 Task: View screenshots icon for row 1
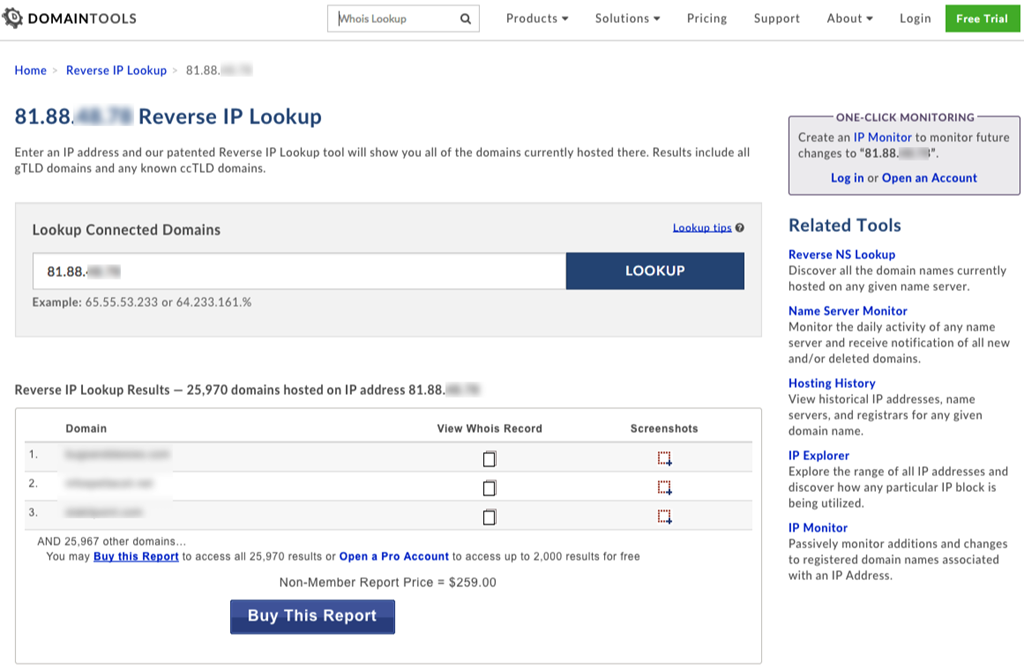pos(664,459)
